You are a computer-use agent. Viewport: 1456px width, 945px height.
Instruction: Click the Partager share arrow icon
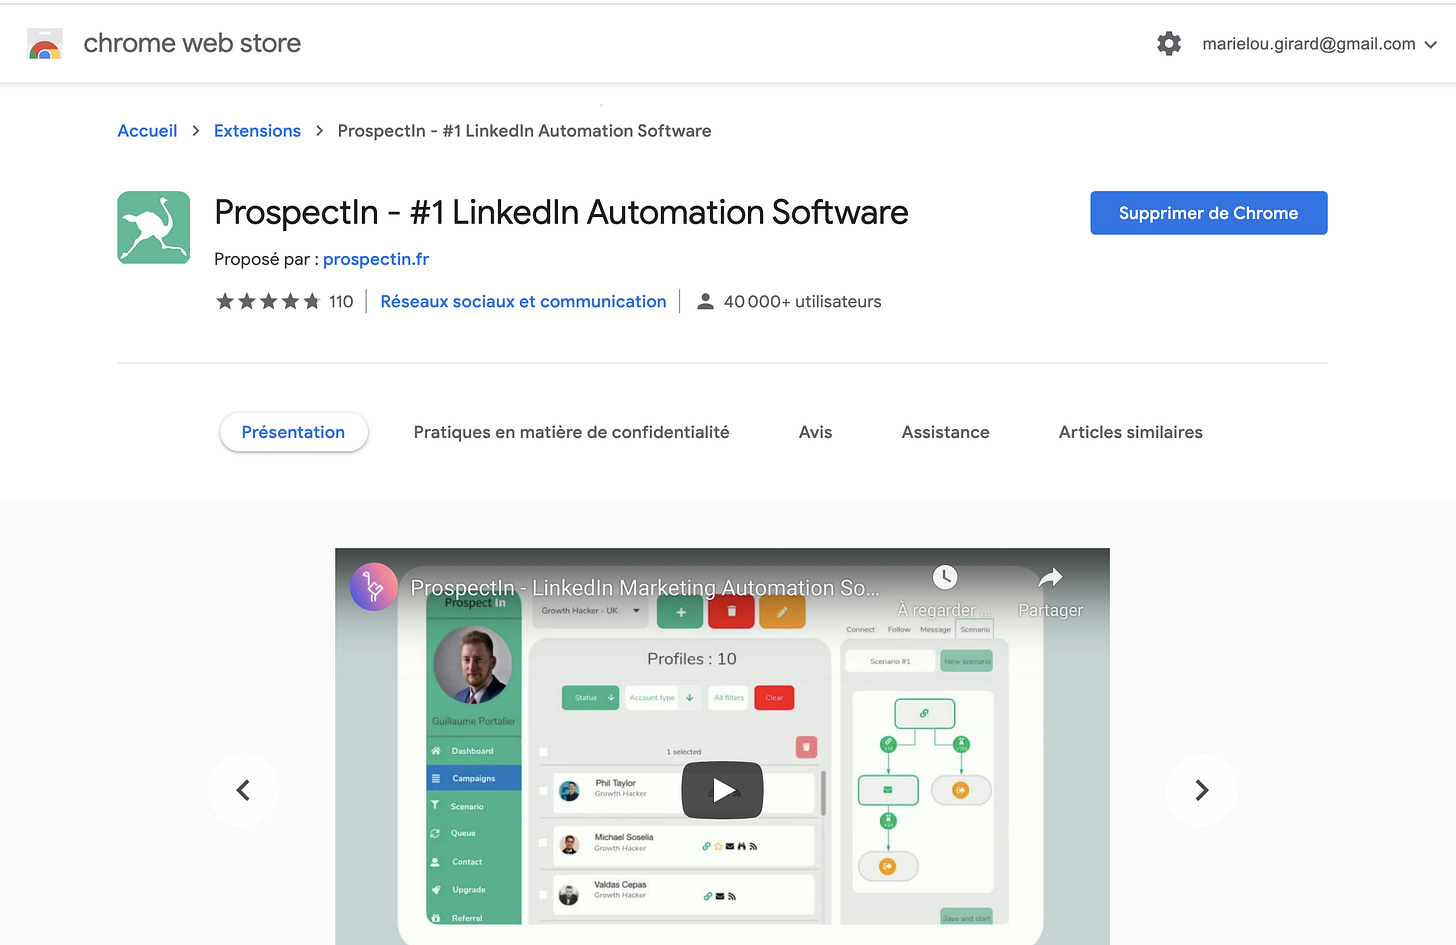coord(1050,577)
